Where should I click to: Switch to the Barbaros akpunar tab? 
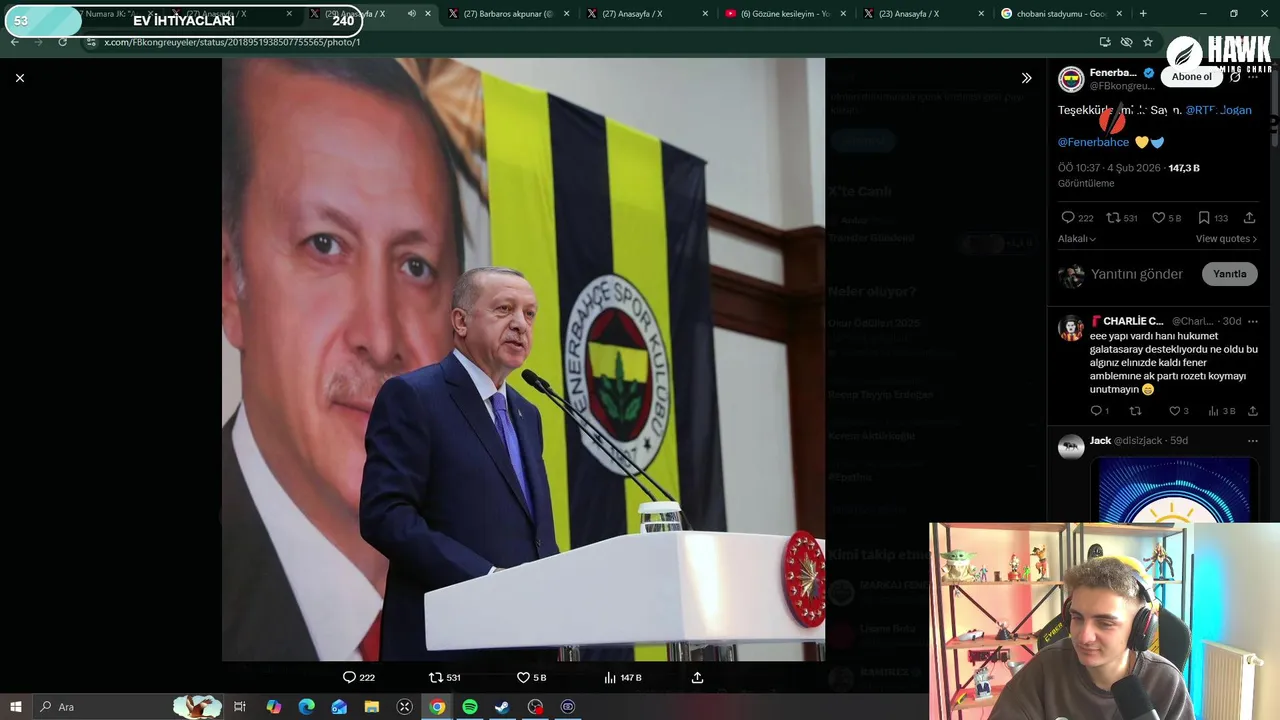tap(508, 14)
